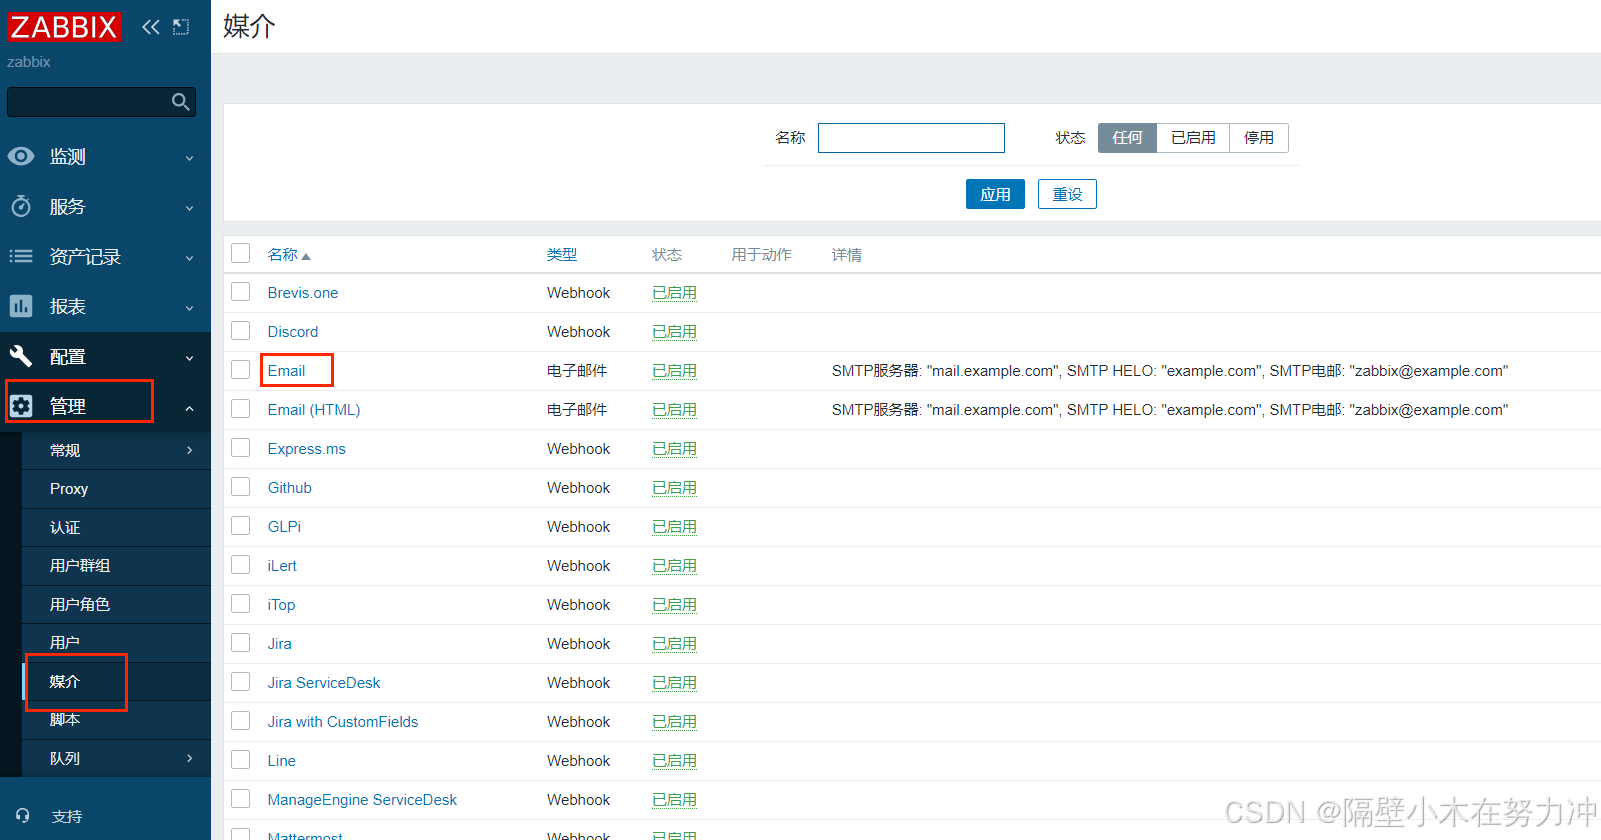
Task: Open the Express.ms media type link
Action: pyautogui.click(x=307, y=449)
